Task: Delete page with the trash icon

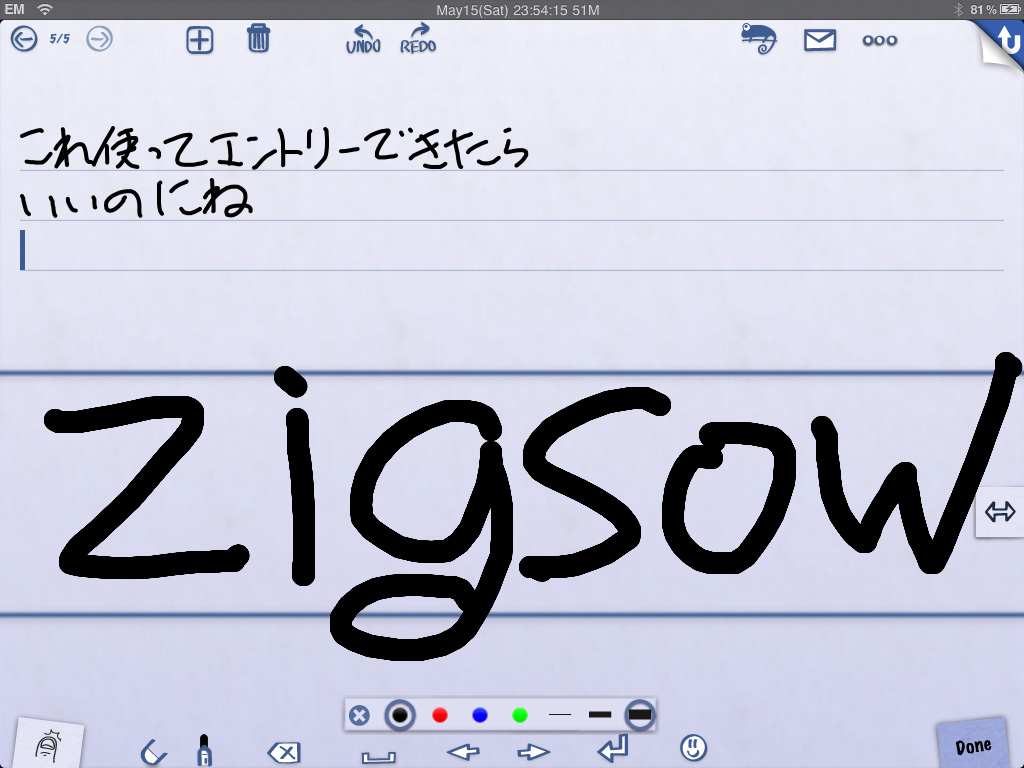Action: [x=259, y=39]
